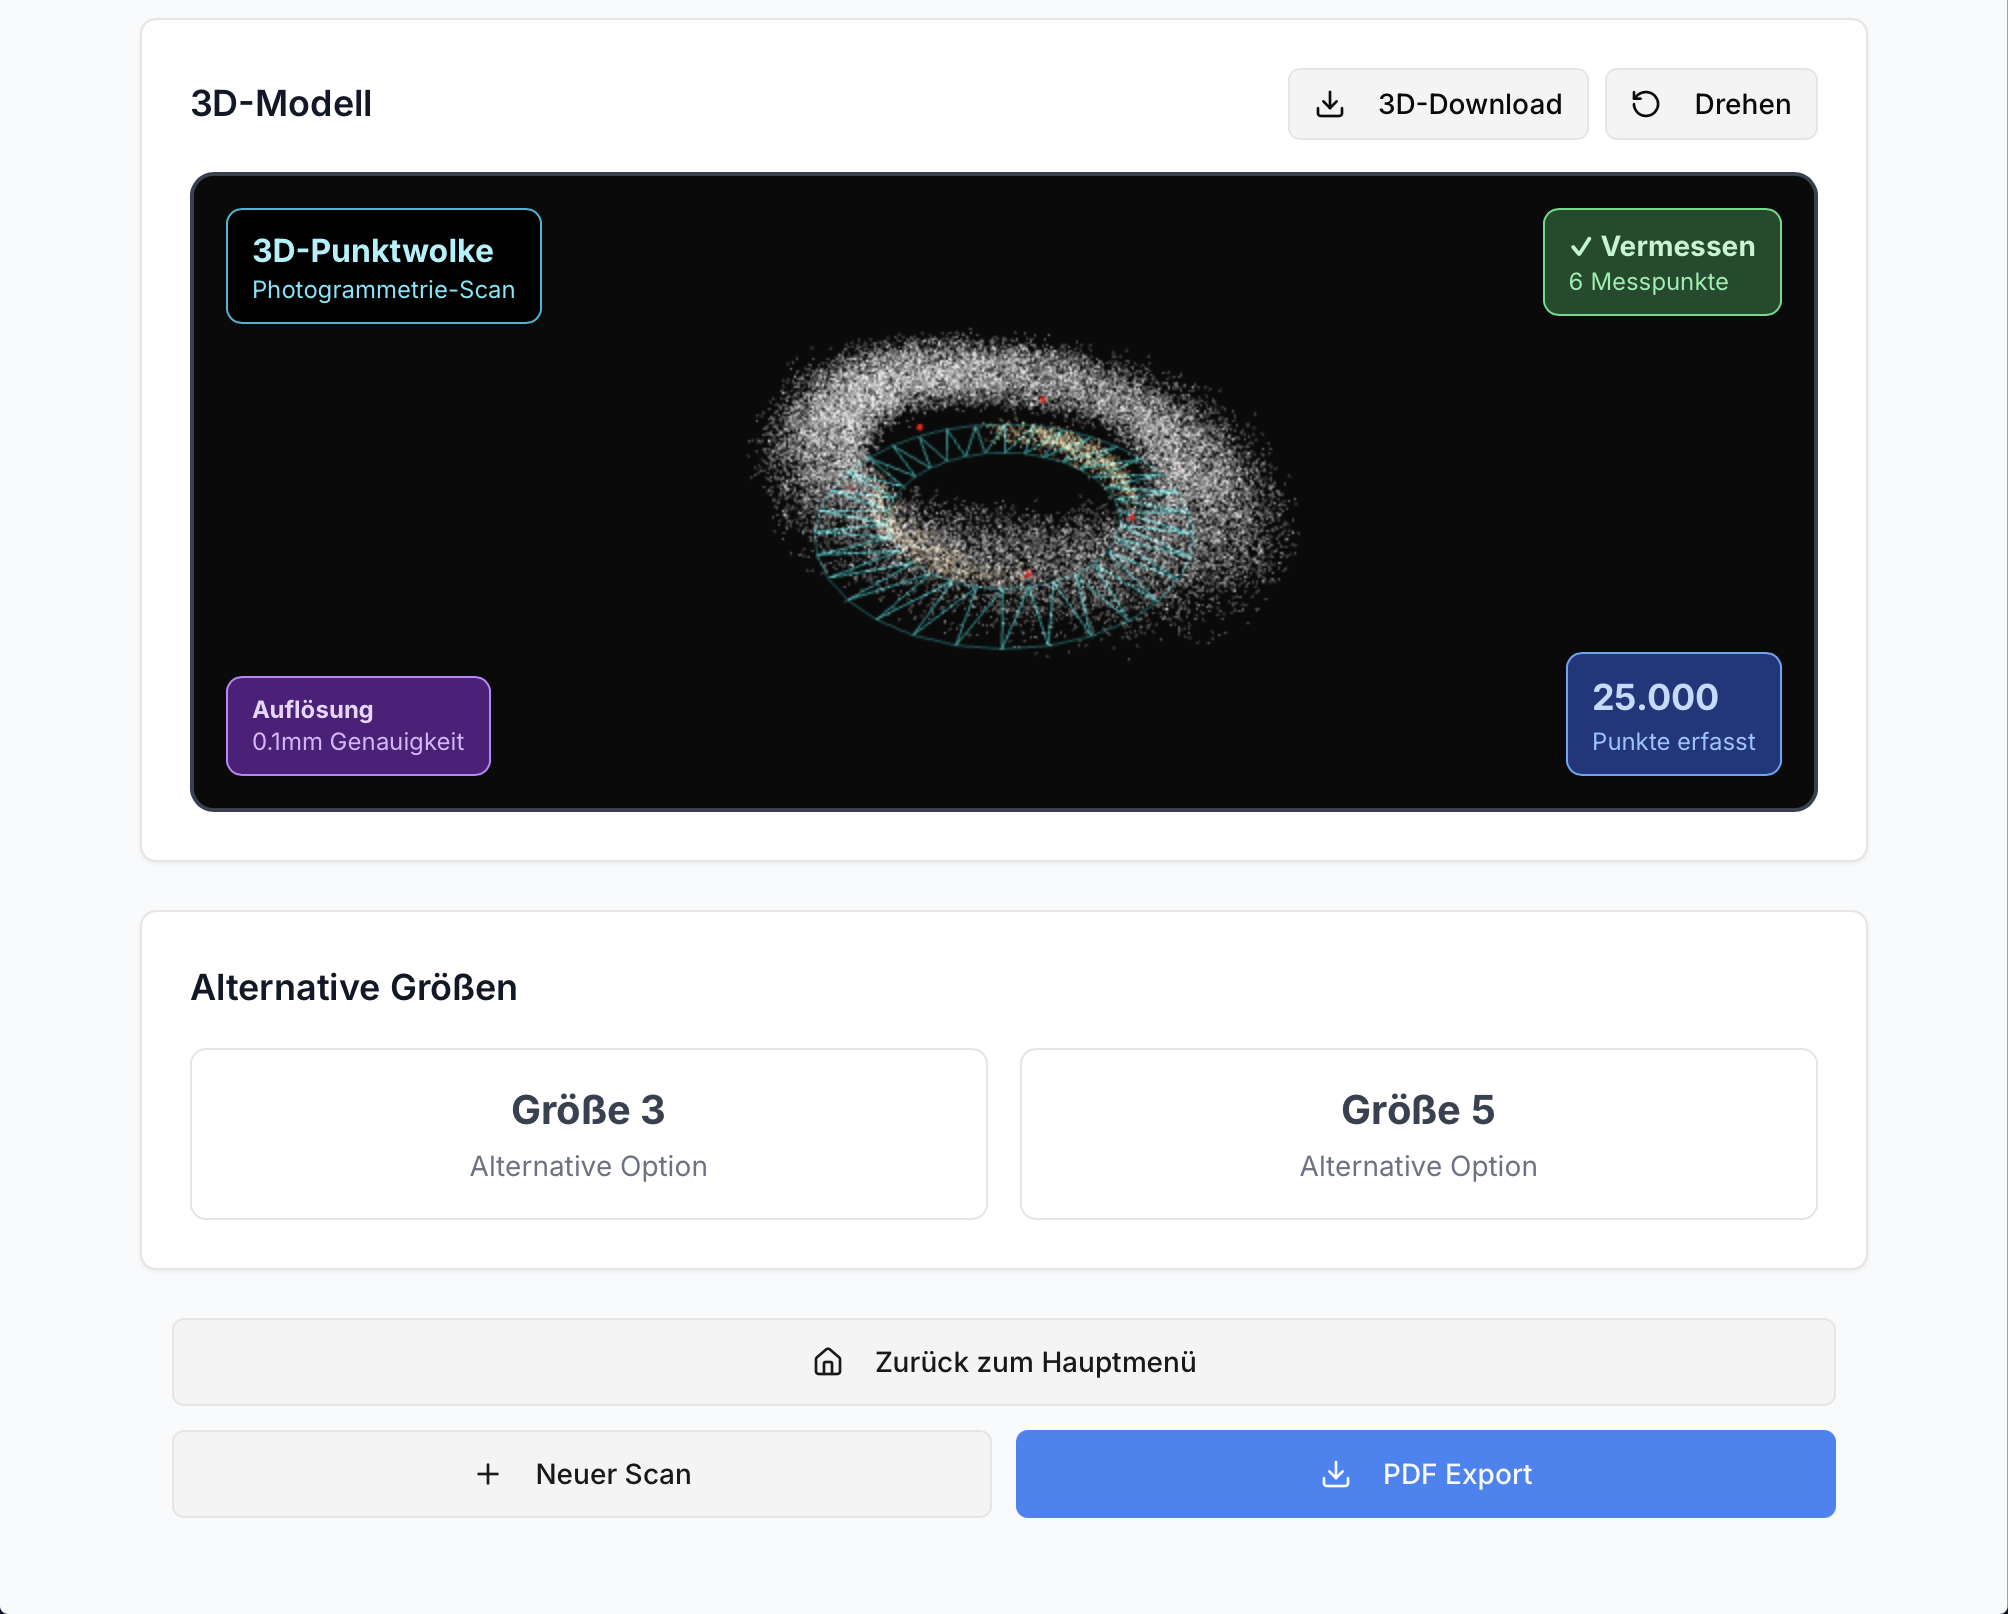Click the plus icon beside Neuer Scan
The height and width of the screenshot is (1614, 2008).
click(488, 1474)
